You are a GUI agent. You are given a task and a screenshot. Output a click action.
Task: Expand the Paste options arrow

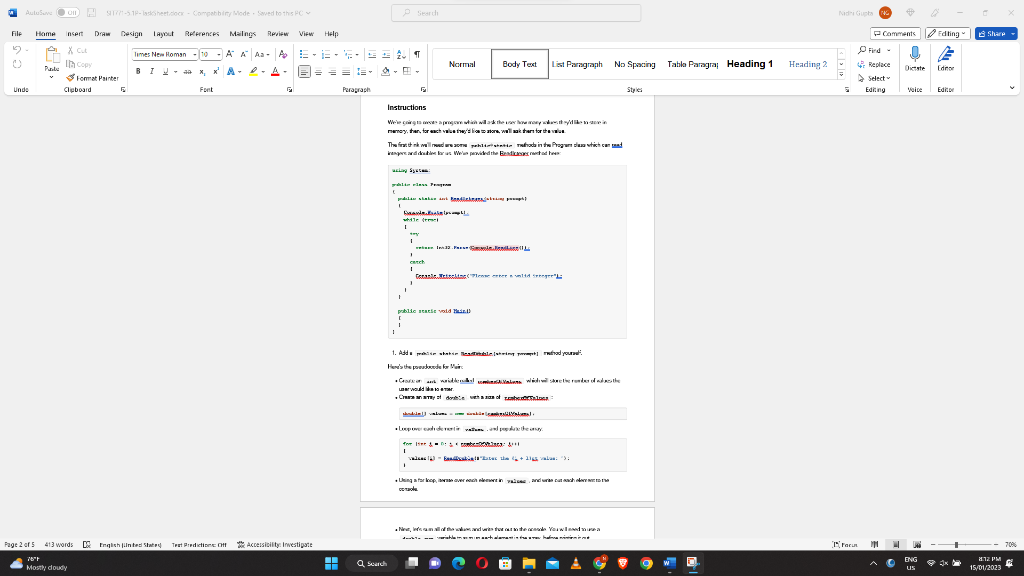tap(52, 77)
